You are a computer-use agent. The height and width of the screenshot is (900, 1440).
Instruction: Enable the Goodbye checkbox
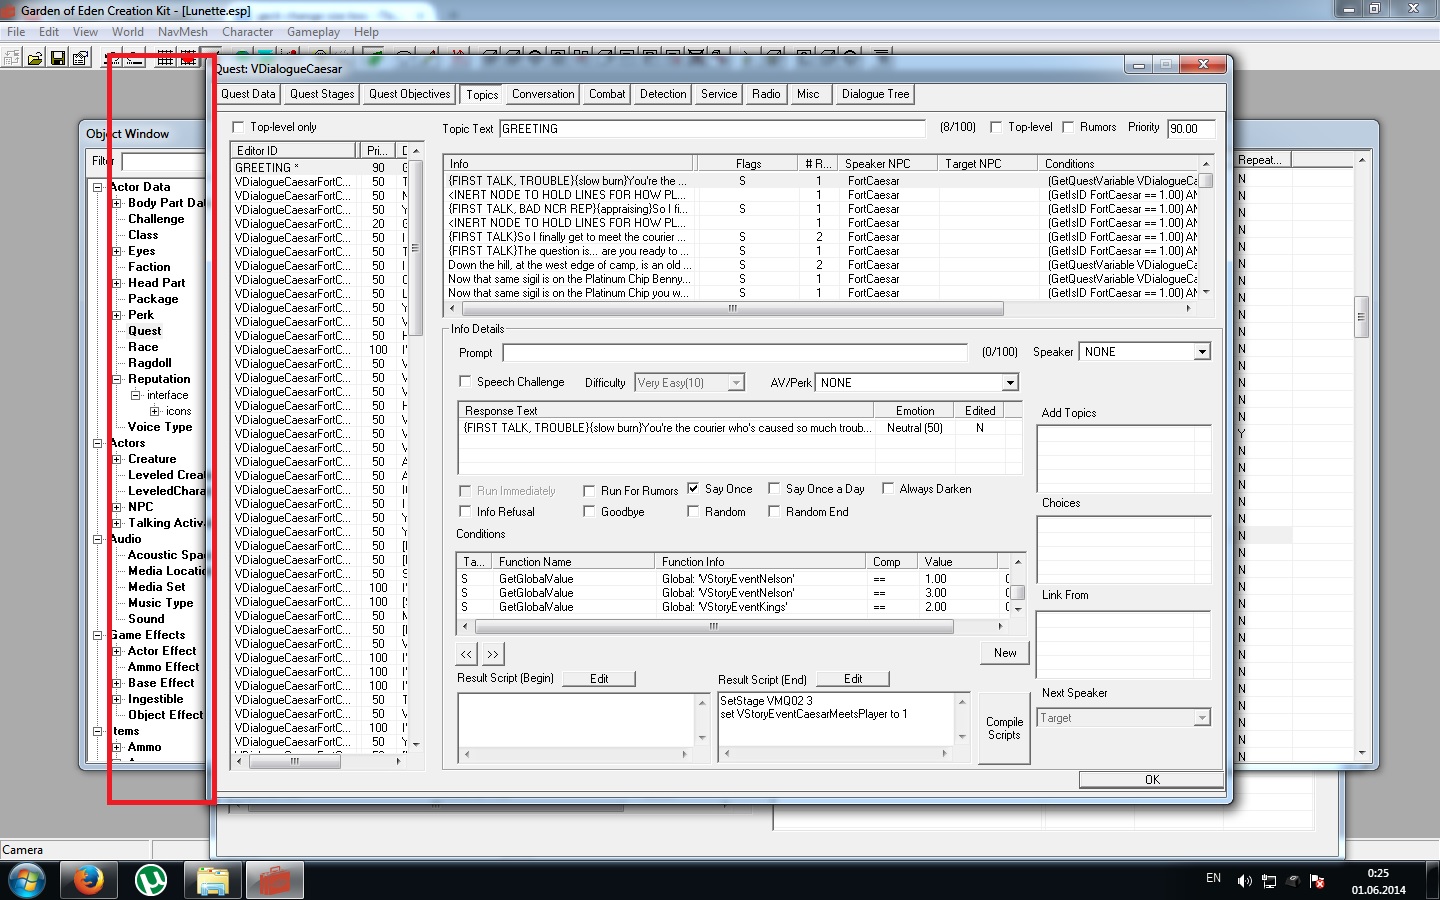tap(590, 511)
